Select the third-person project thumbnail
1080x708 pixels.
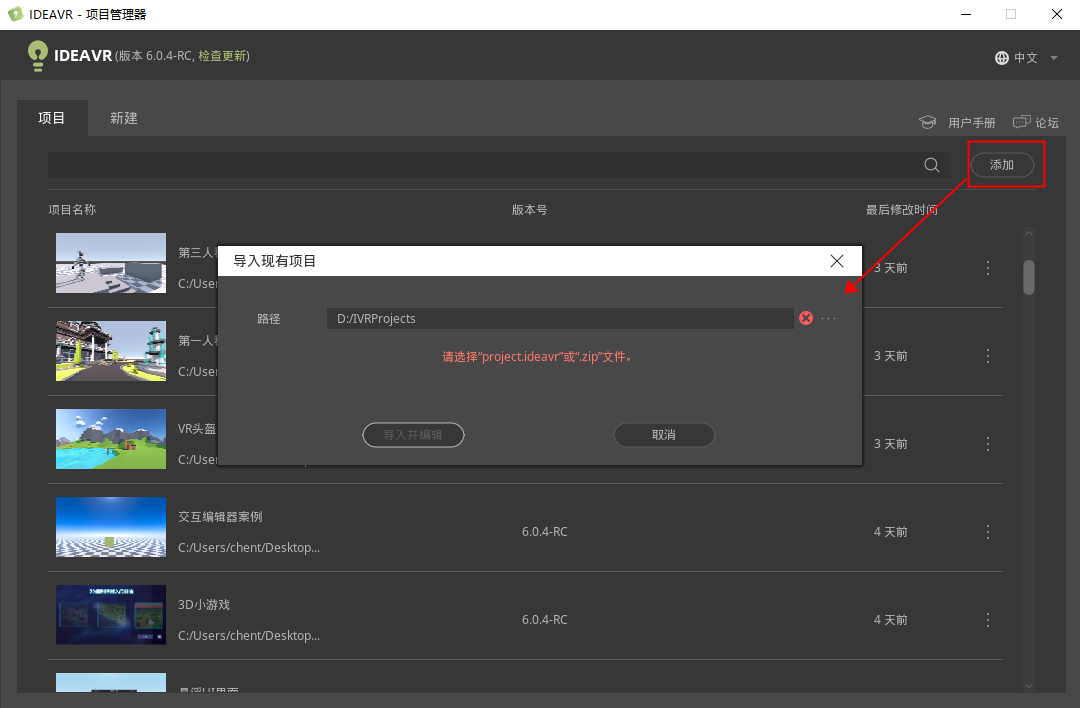[x=111, y=263]
